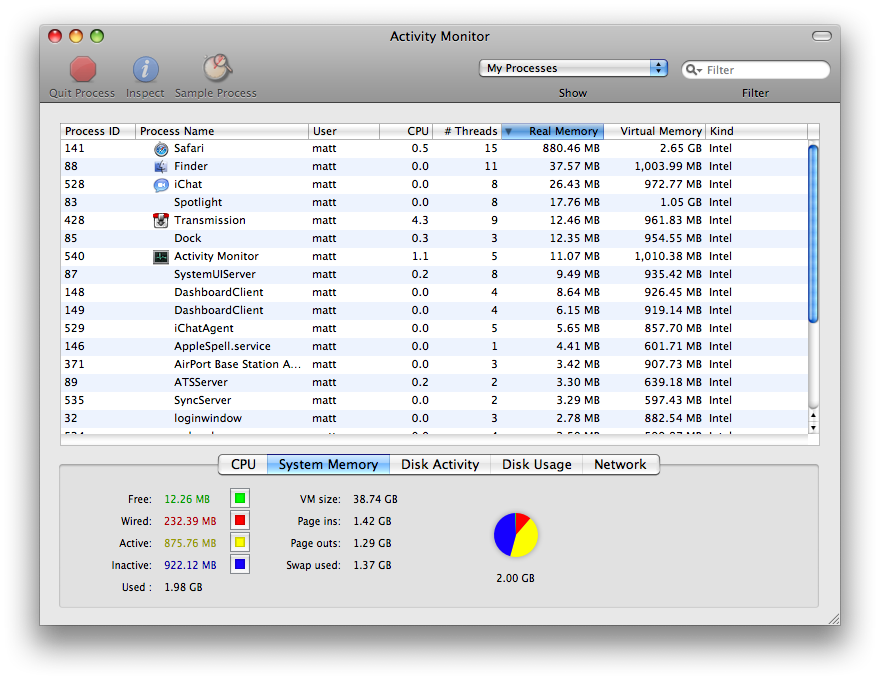This screenshot has height=680, width=880.
Task: Click the toolbar toggle pill button
Action: [x=822, y=36]
